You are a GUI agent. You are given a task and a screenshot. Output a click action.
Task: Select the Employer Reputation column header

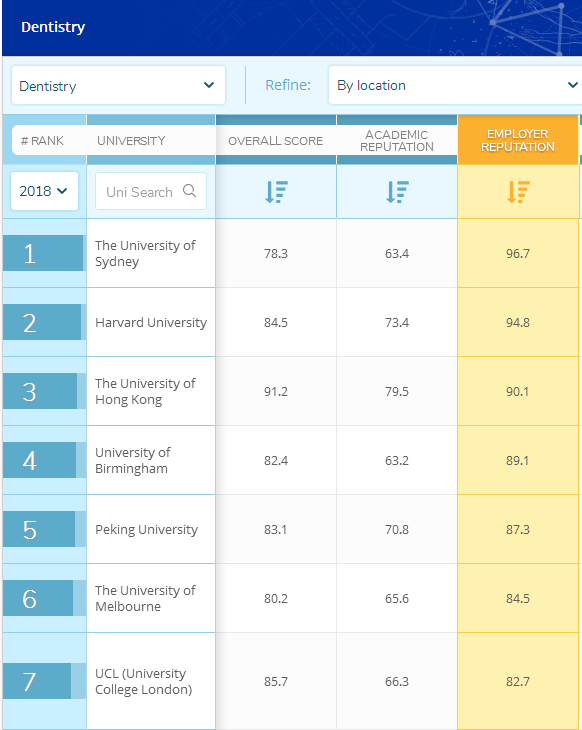coord(518,140)
